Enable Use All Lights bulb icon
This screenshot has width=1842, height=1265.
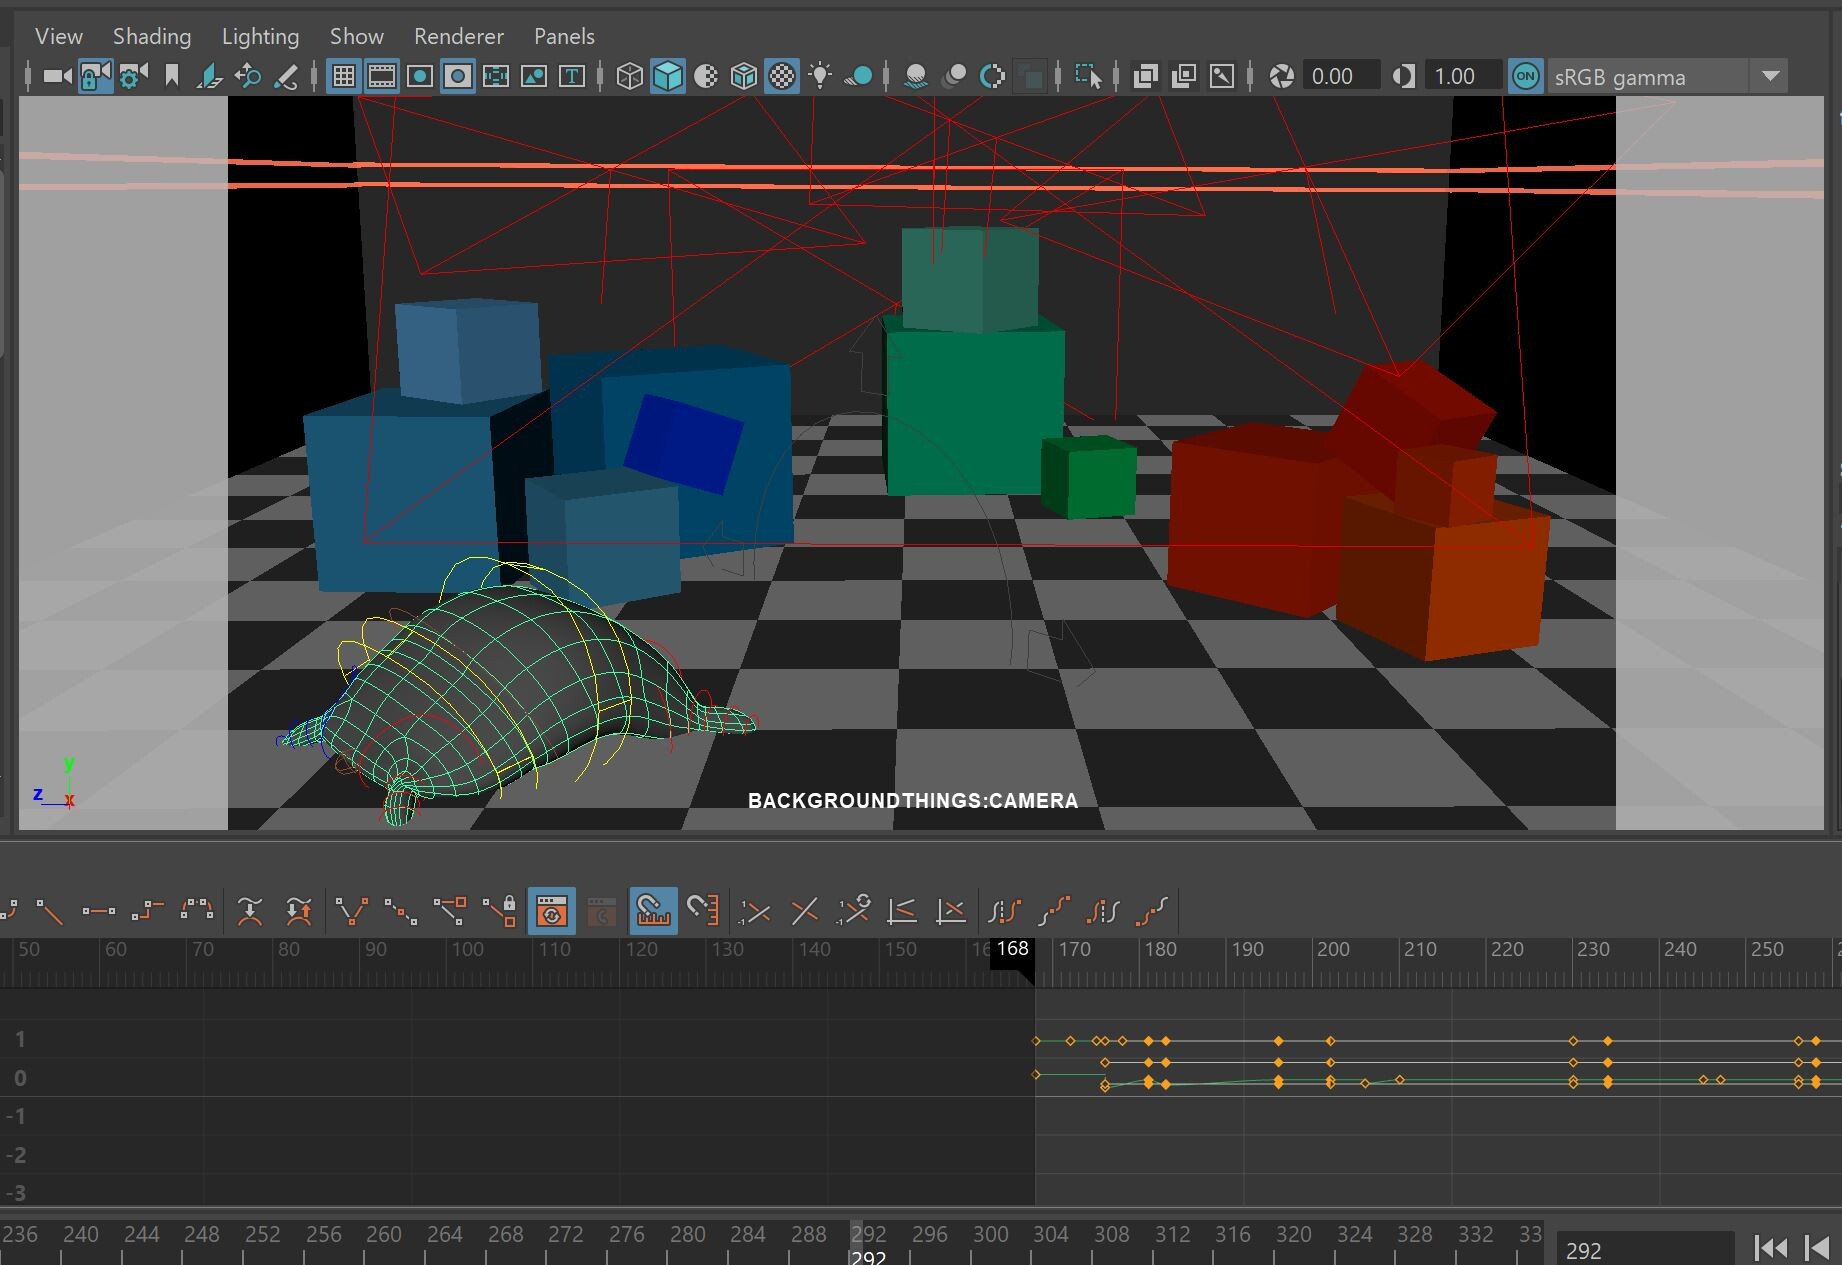[x=820, y=76]
